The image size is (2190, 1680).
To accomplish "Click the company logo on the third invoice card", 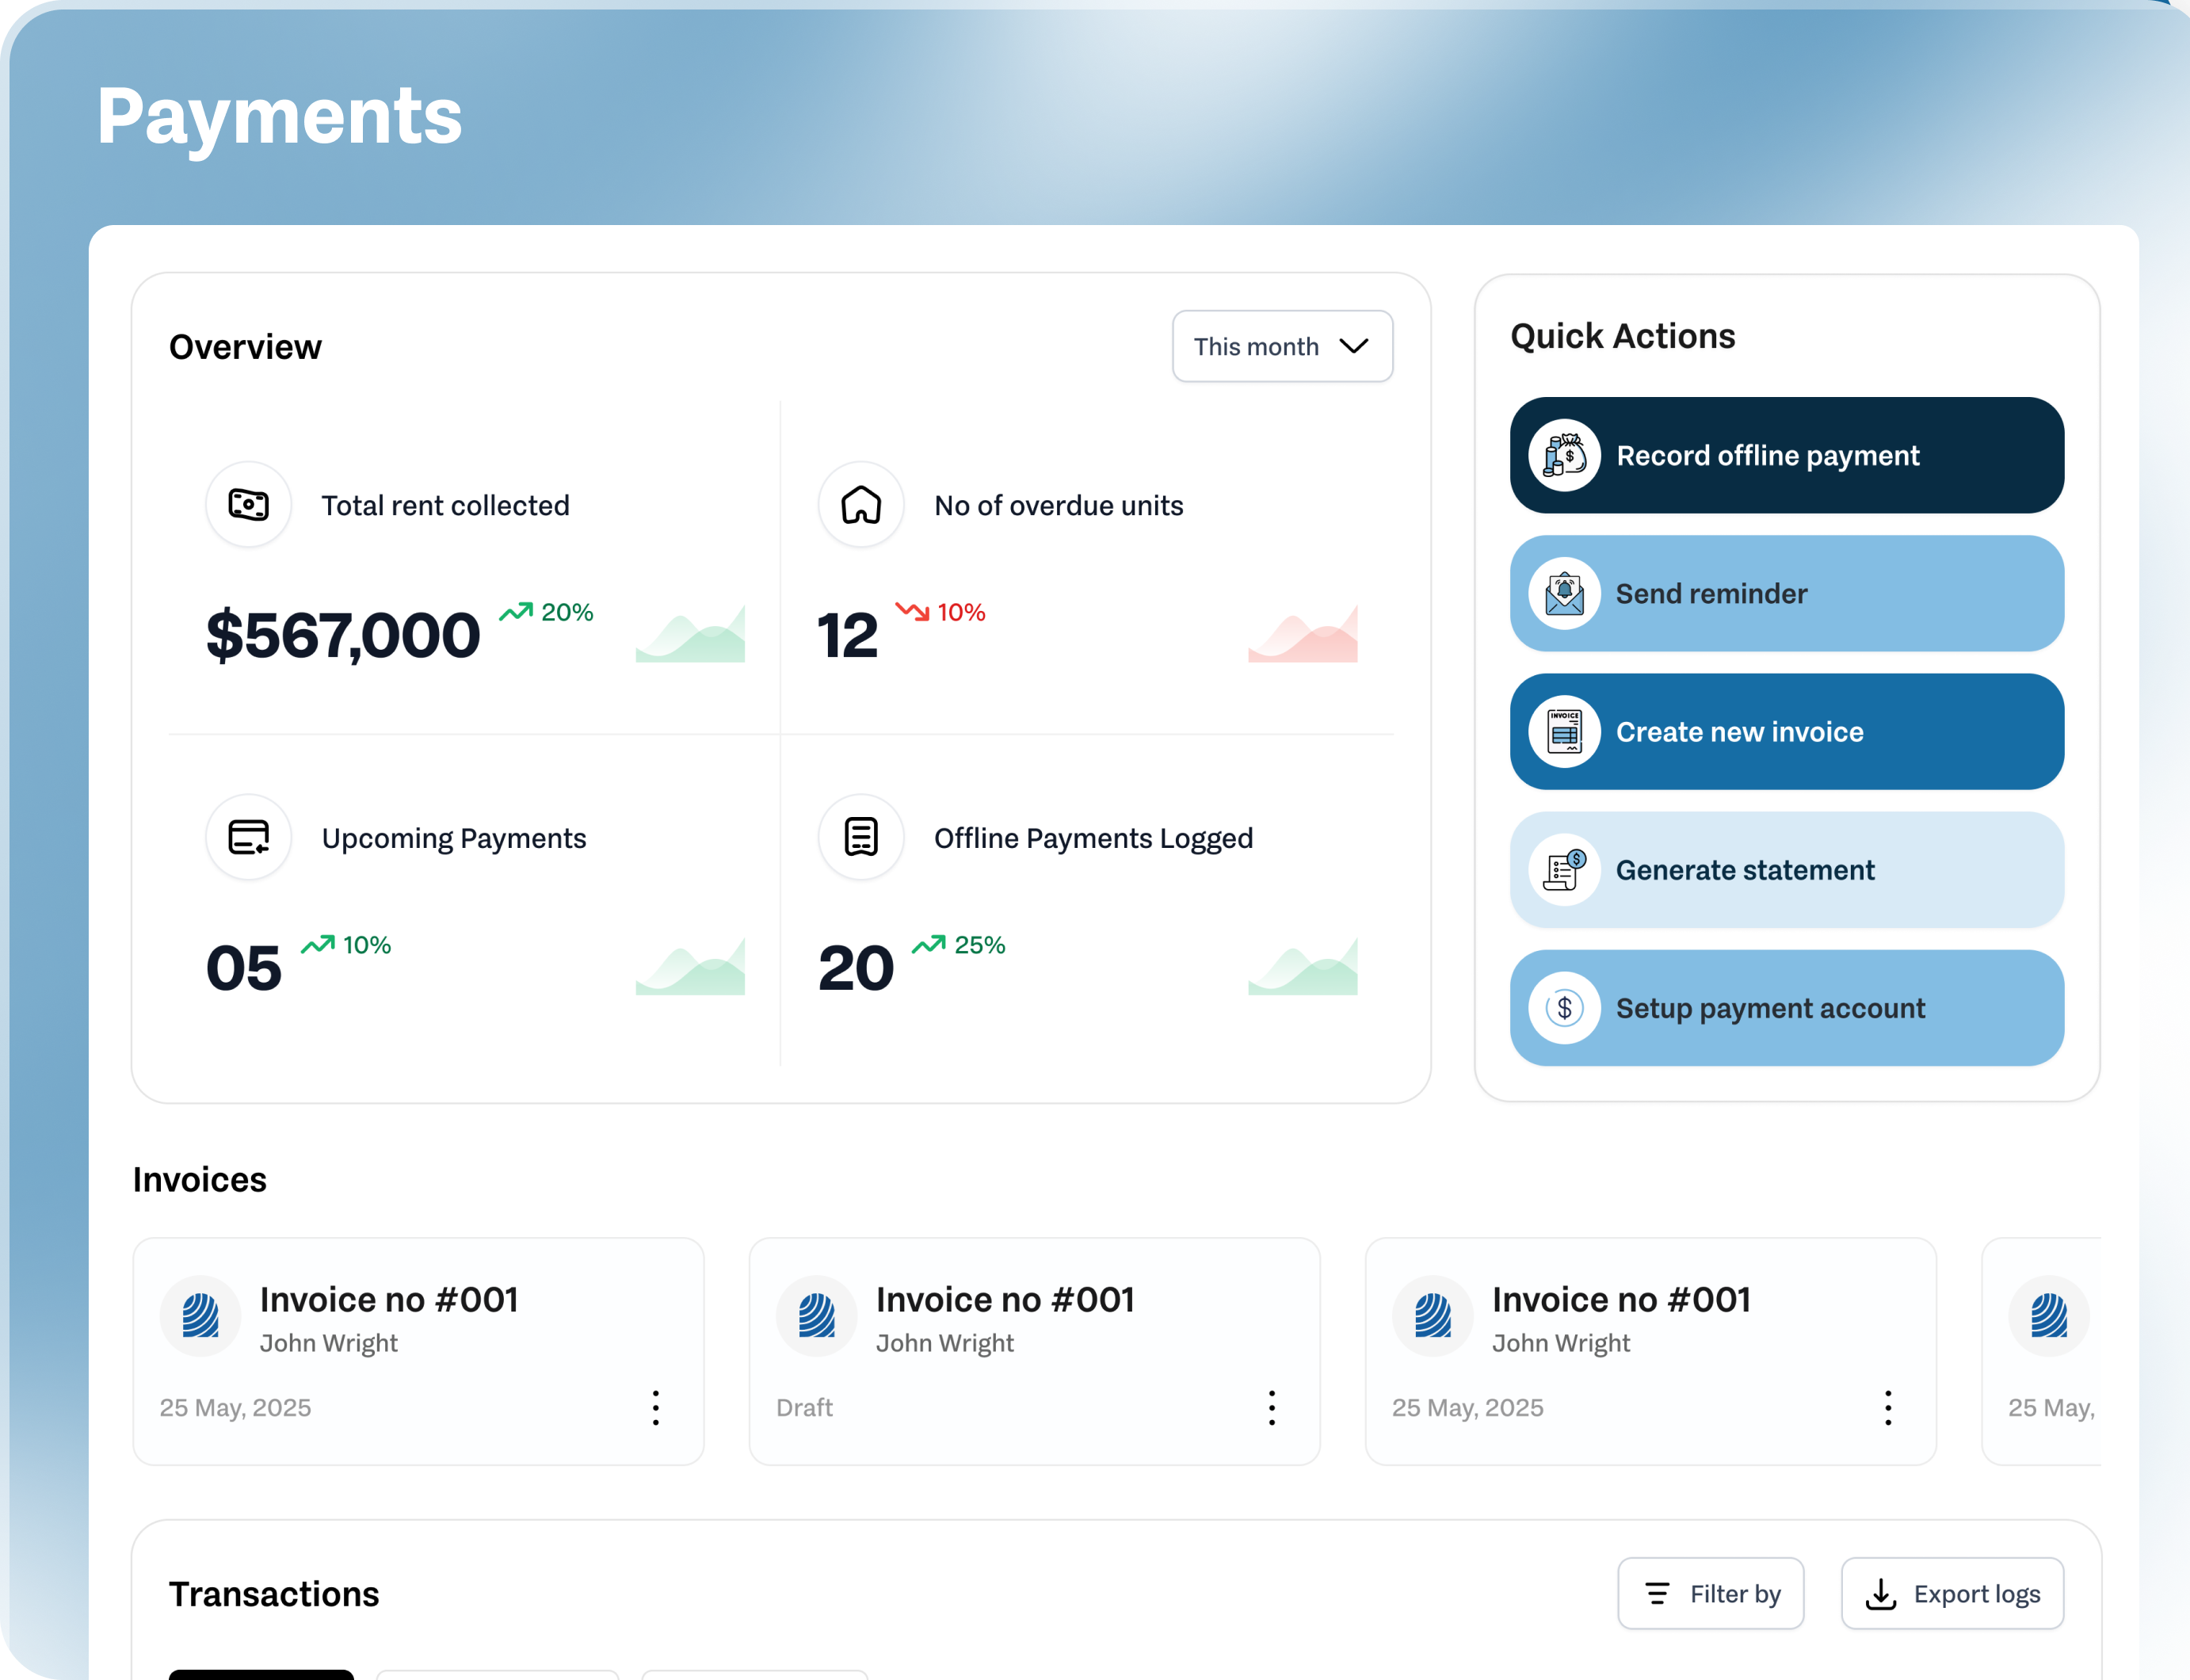I will pos(1432,1315).
